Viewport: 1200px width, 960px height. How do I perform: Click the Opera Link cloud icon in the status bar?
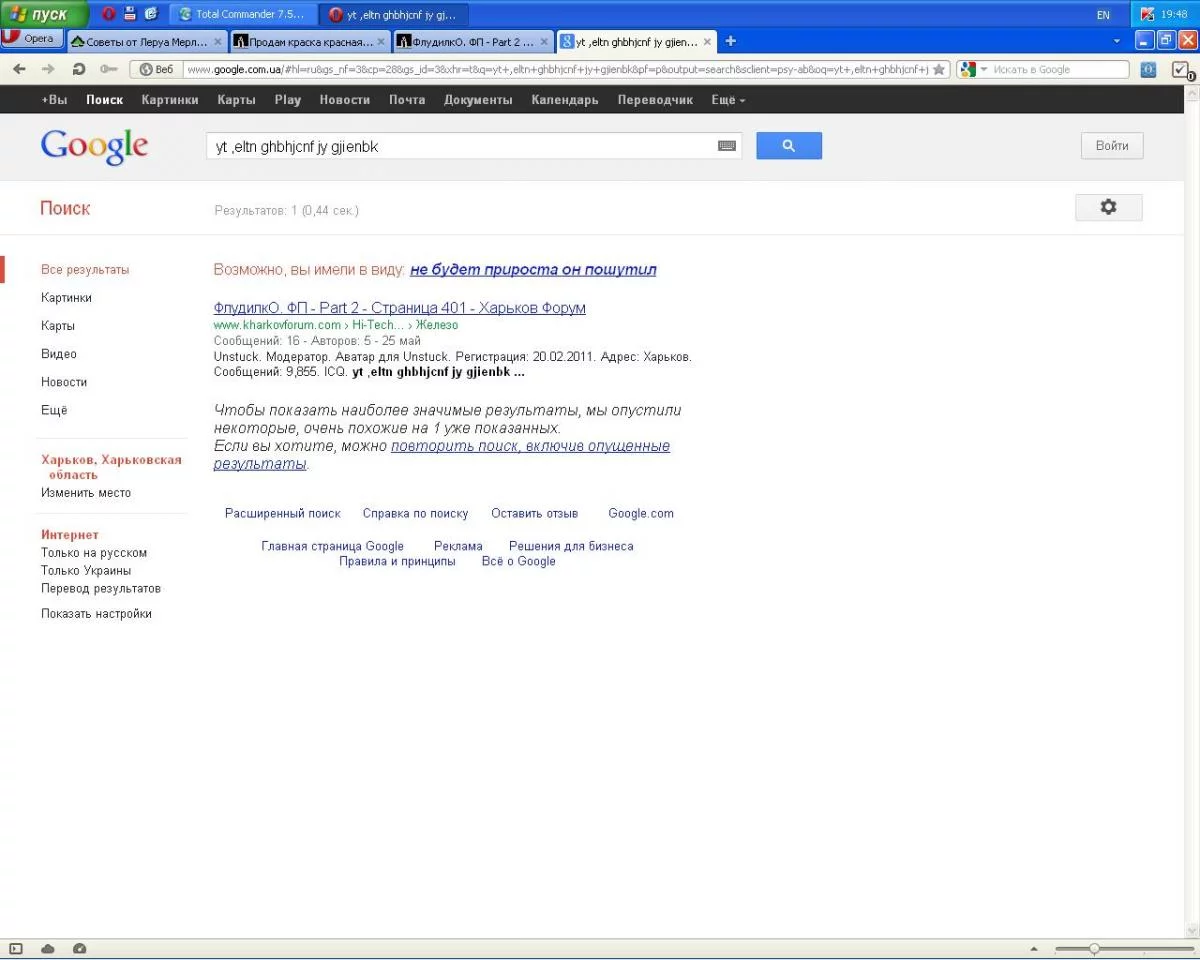pos(48,948)
